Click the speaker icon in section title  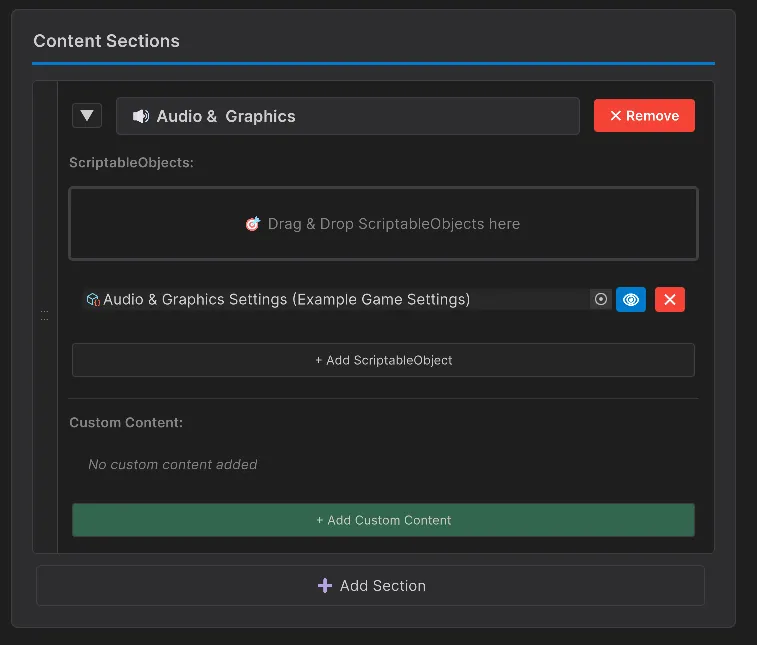pos(141,116)
